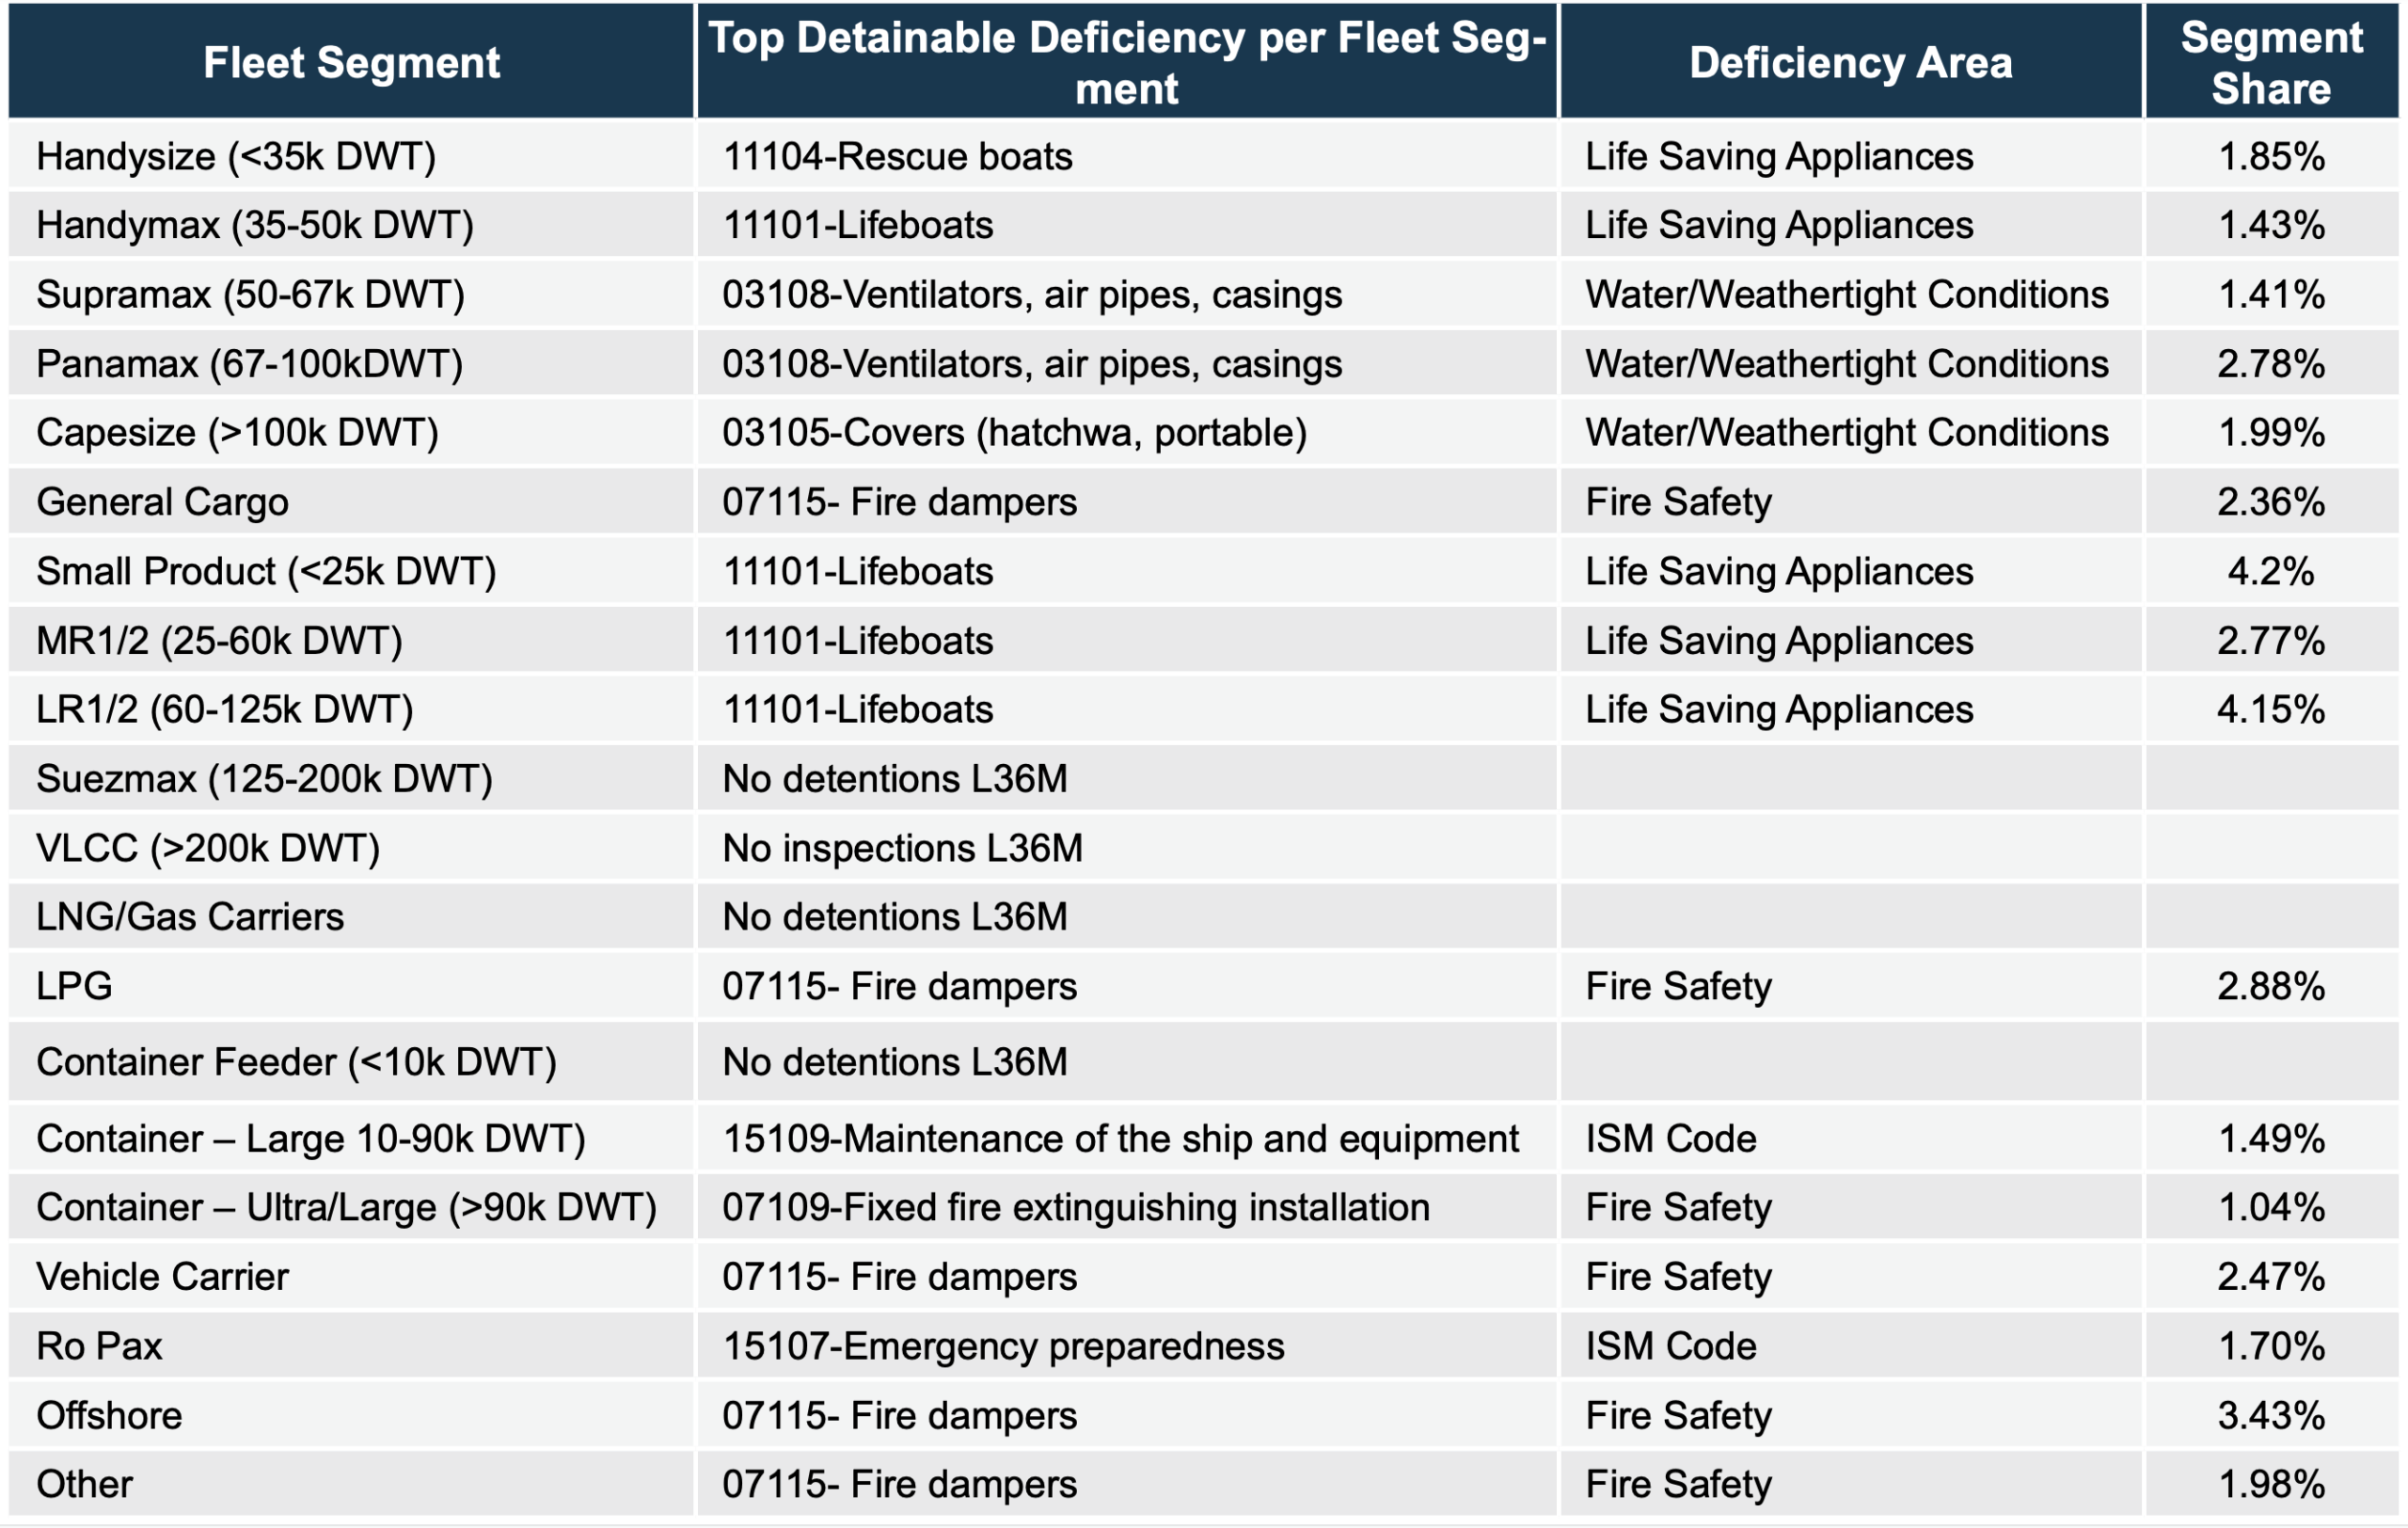Select the 3.43% share in Offshore row
2408x1528 pixels.
tap(2270, 1415)
